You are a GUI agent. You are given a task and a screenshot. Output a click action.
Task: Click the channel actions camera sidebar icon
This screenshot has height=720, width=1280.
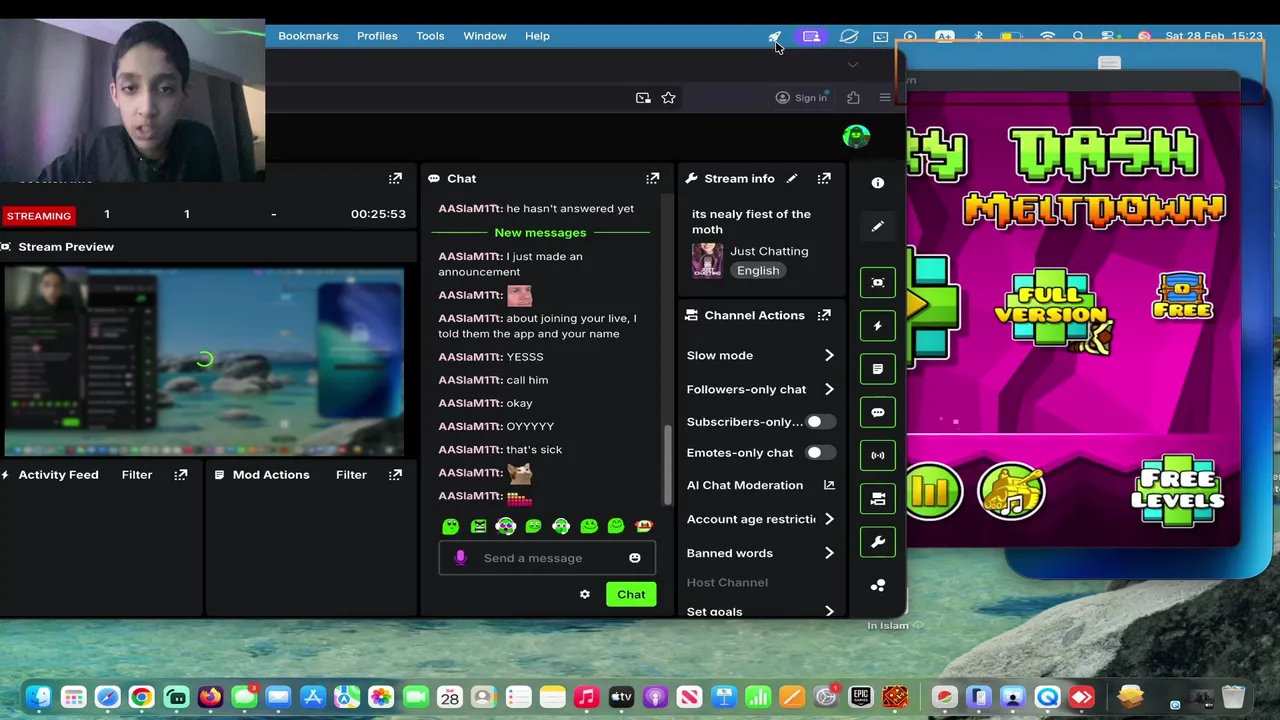click(877, 498)
